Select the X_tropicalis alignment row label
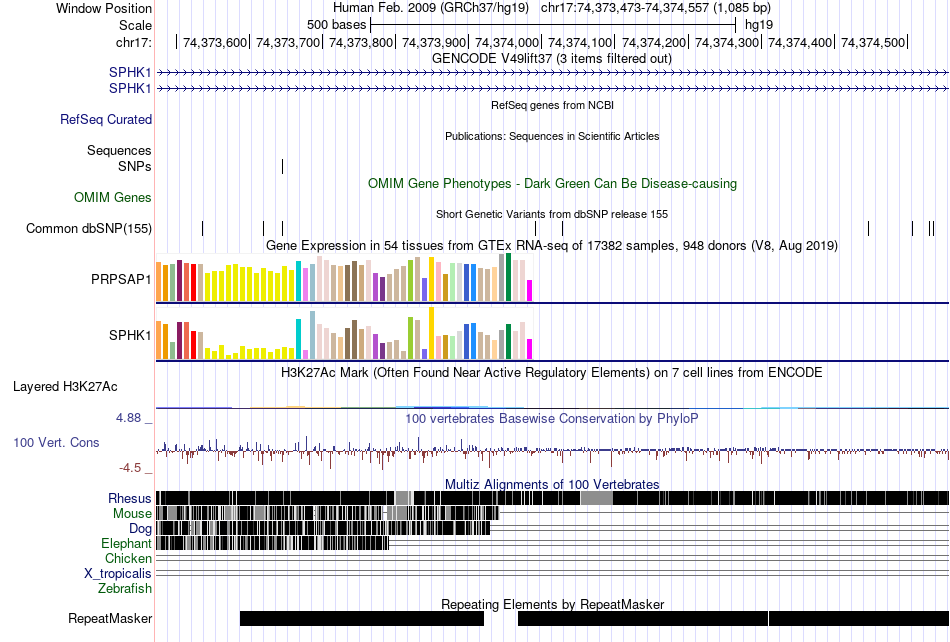 tap(118, 573)
